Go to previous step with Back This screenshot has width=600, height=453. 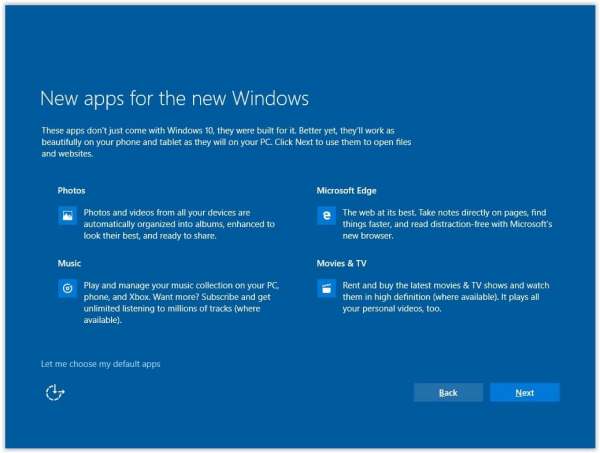448,393
